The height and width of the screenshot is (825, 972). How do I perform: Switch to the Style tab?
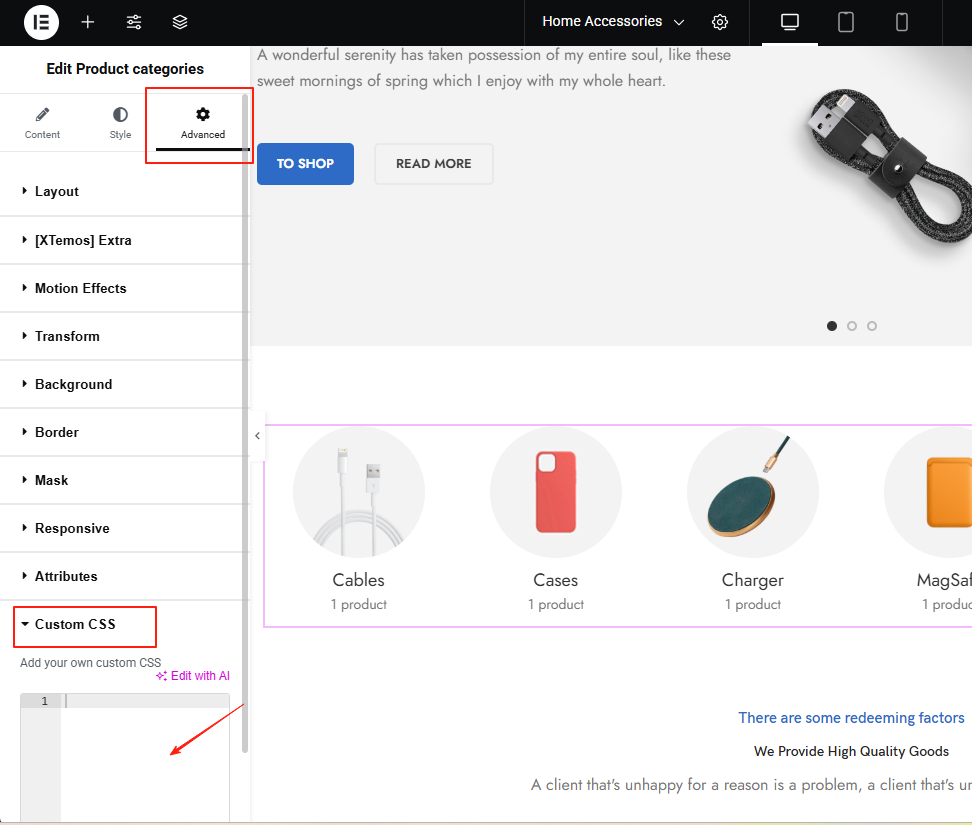point(120,123)
